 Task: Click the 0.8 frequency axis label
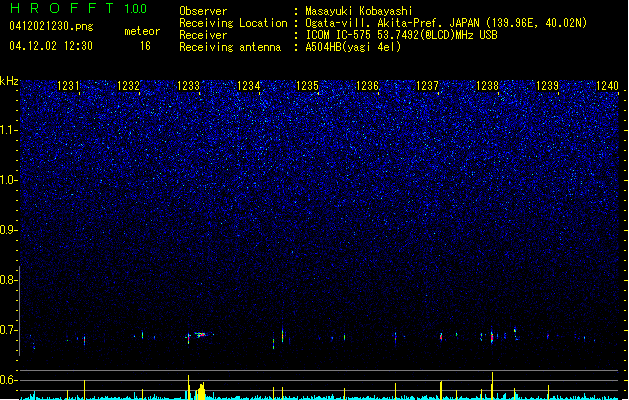9,280
